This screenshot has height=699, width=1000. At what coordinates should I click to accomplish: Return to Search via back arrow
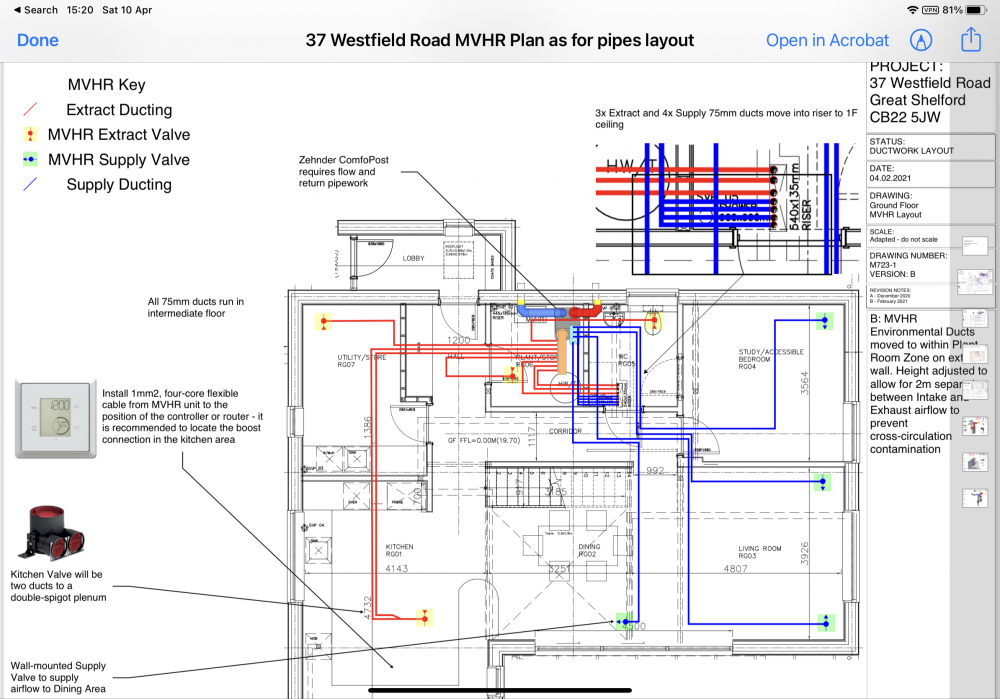tap(36, 10)
